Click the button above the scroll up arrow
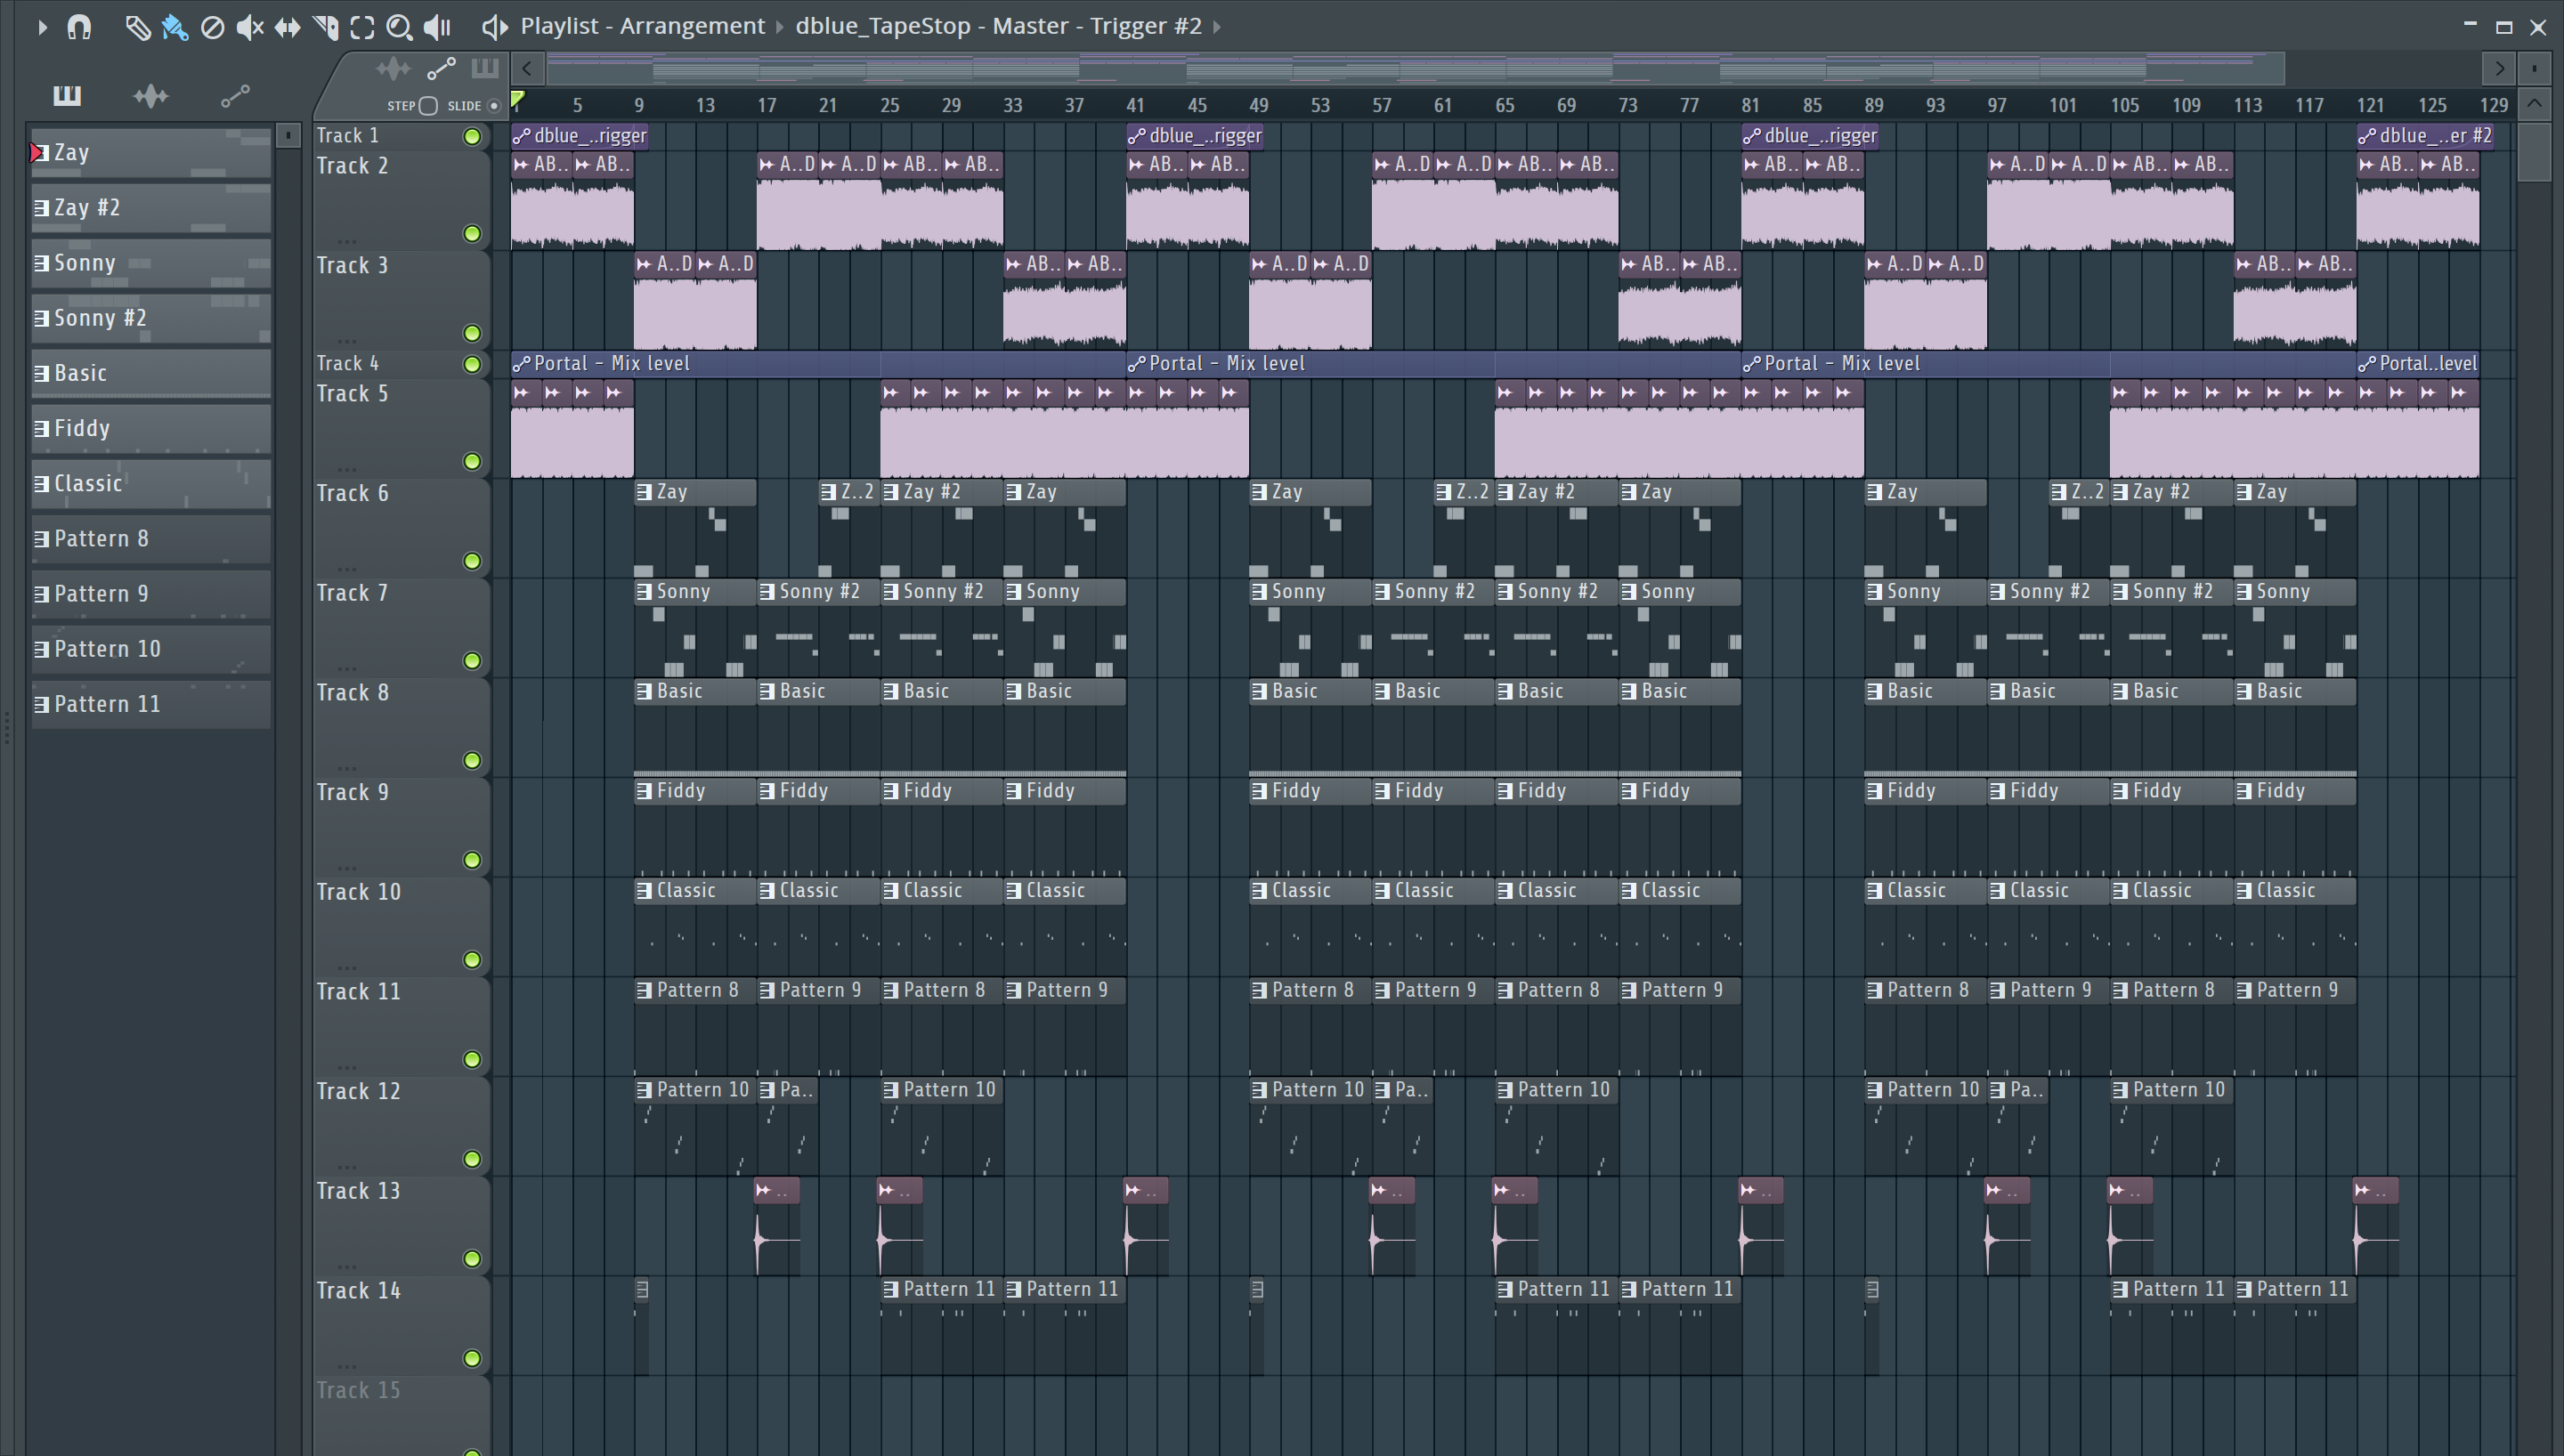The width and height of the screenshot is (2564, 1456). tap(2534, 68)
